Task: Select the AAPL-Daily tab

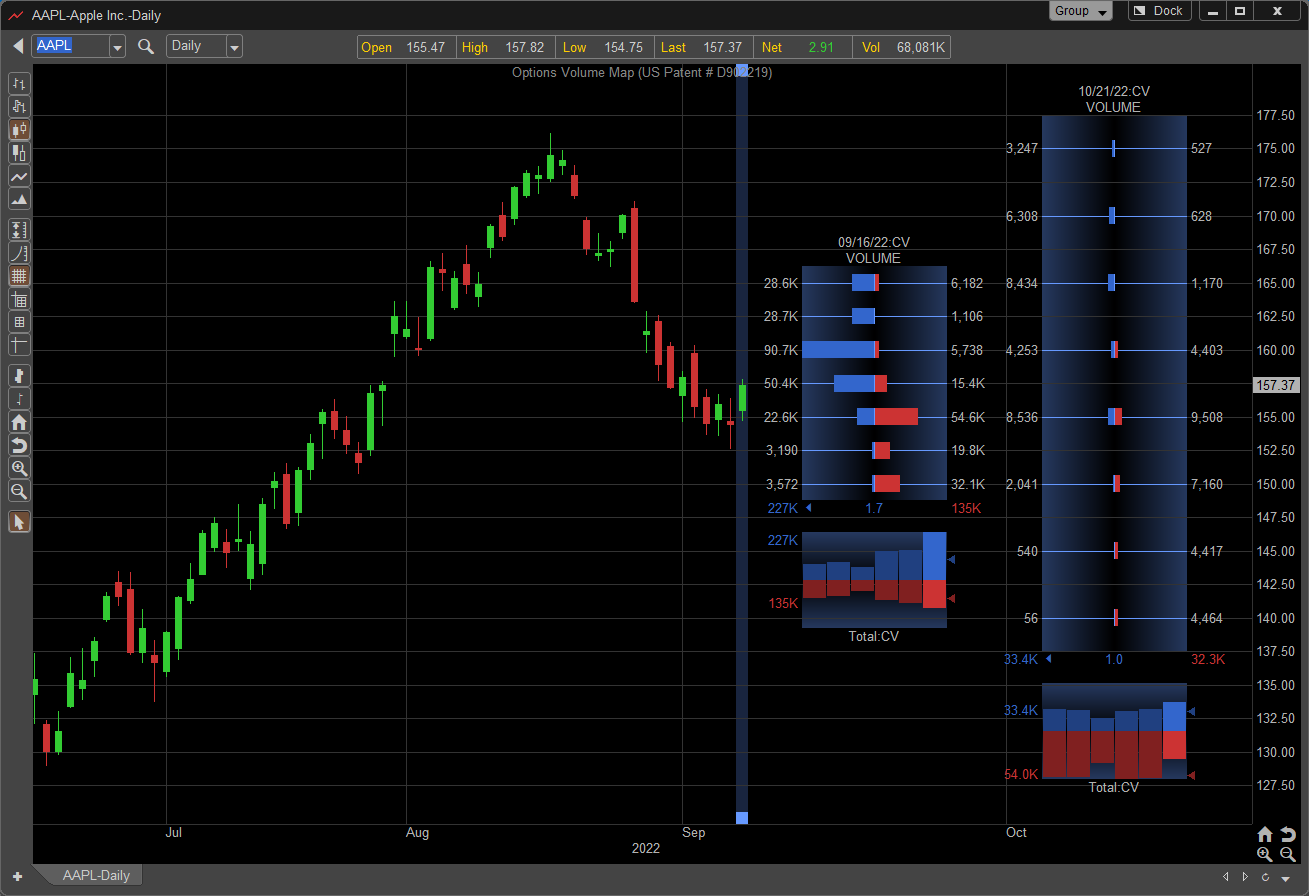Action: pos(96,875)
